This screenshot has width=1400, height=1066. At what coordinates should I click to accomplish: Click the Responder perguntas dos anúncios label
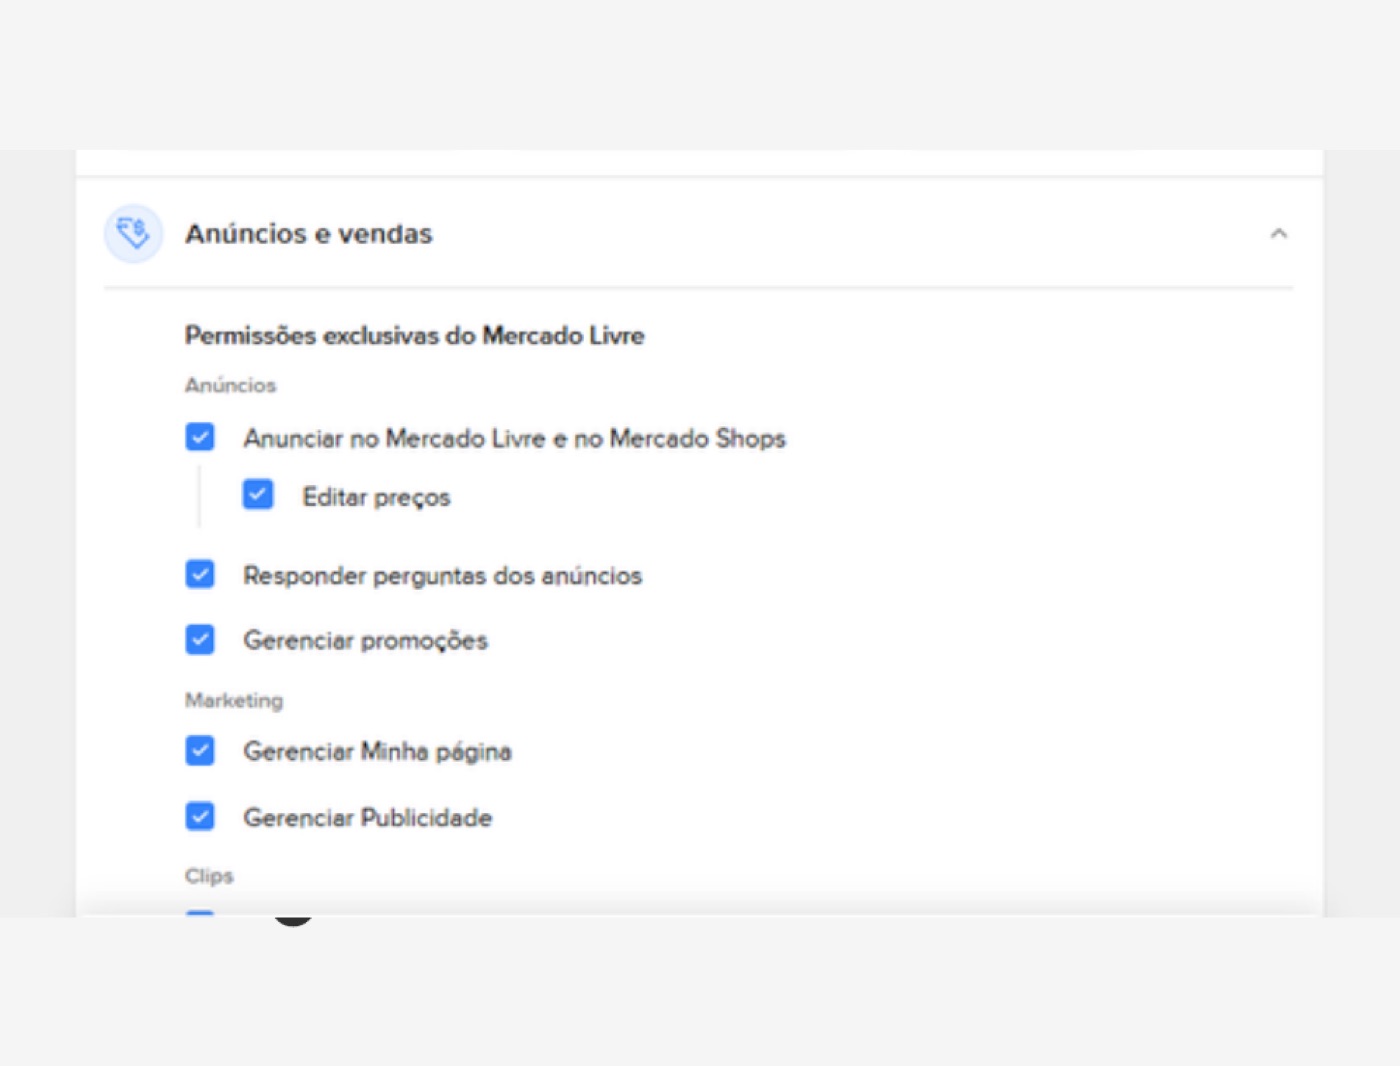(x=443, y=576)
